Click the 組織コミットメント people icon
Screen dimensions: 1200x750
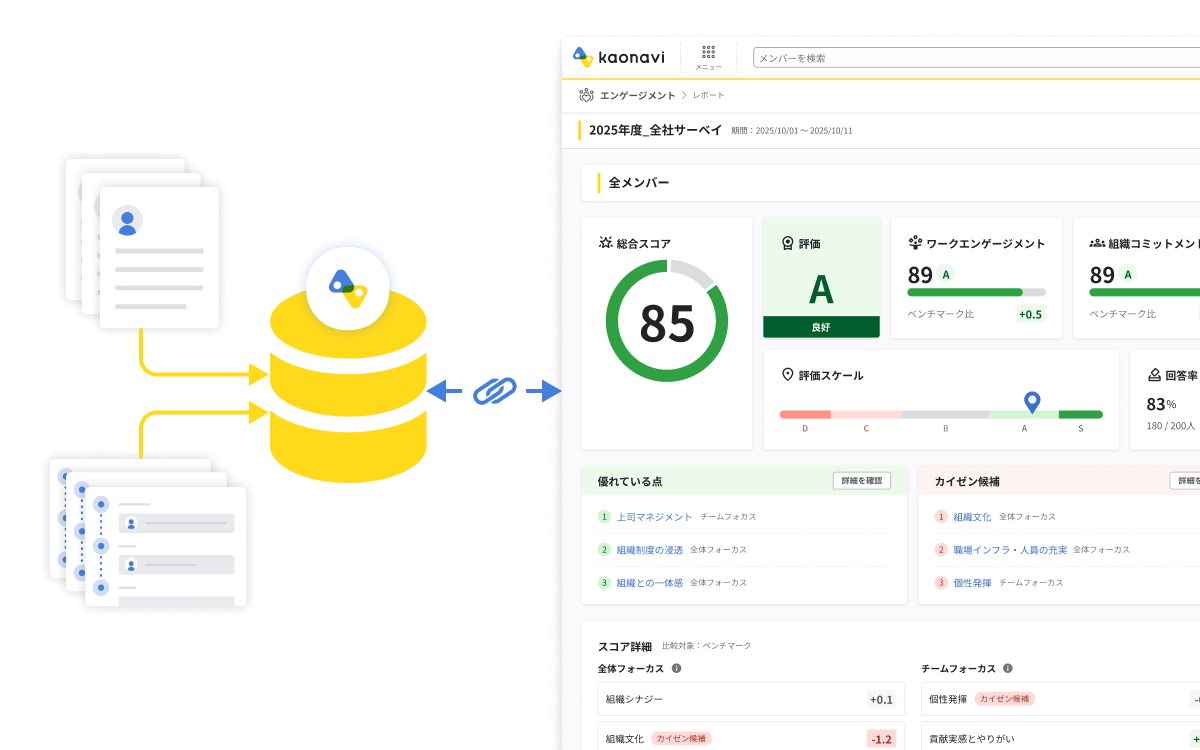point(1097,243)
